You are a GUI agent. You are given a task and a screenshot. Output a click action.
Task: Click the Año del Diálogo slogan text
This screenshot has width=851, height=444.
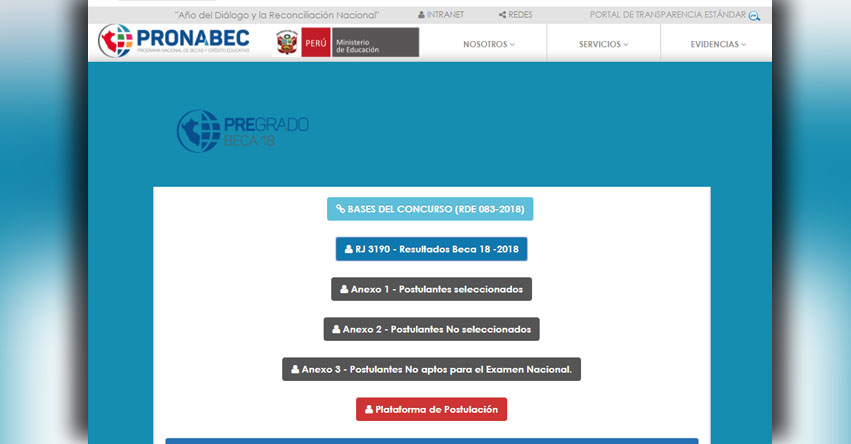click(x=277, y=15)
